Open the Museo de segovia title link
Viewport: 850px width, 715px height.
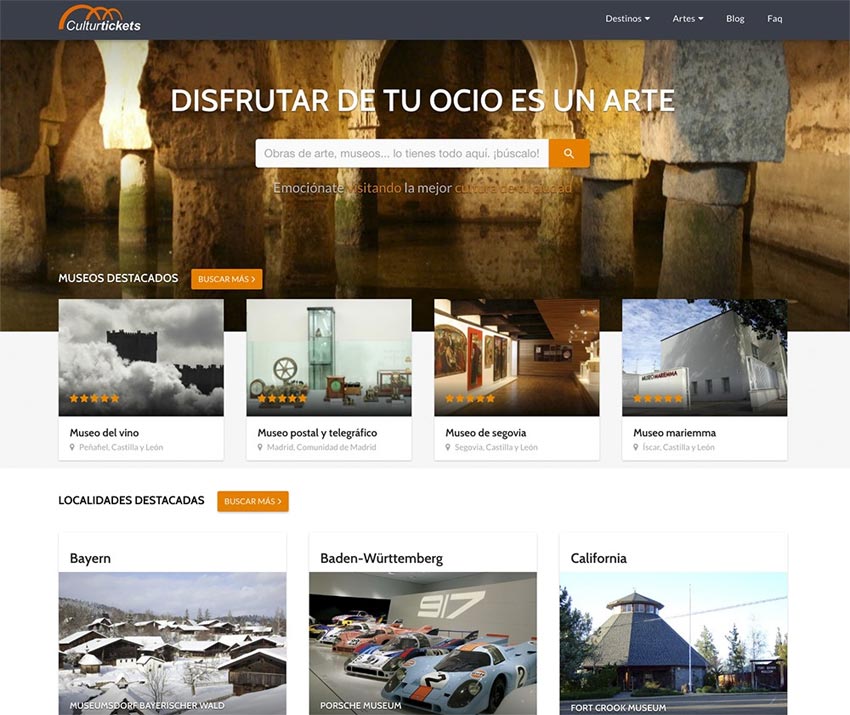tap(485, 432)
